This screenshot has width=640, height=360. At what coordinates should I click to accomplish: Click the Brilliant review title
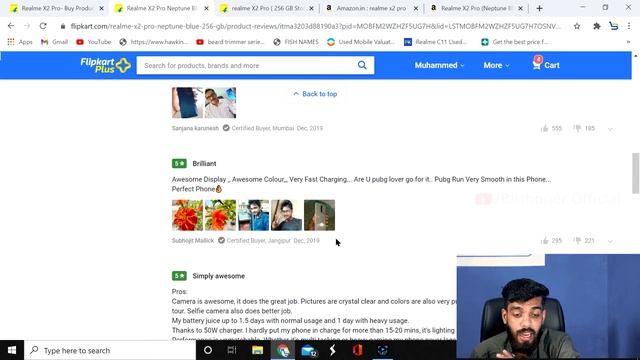click(x=204, y=164)
